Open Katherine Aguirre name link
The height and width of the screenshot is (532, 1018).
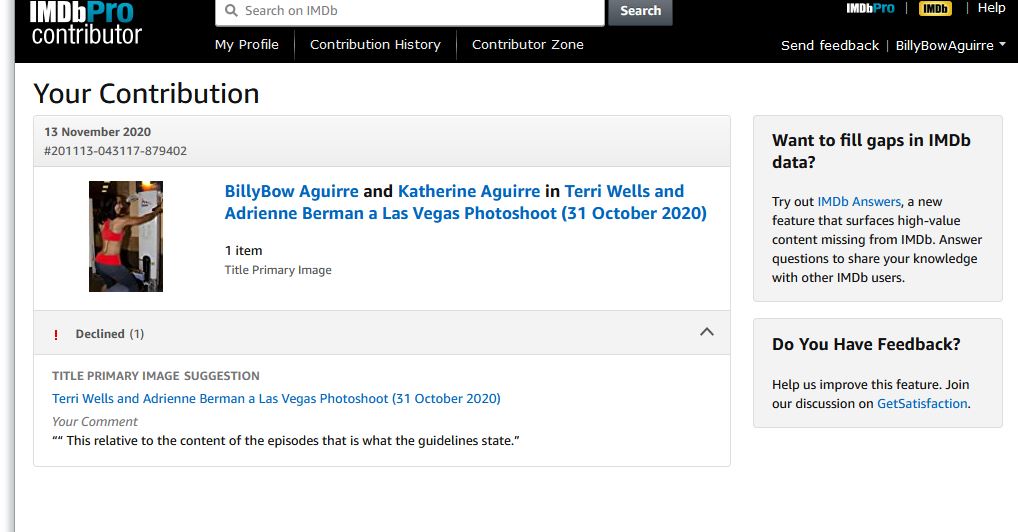pos(468,191)
